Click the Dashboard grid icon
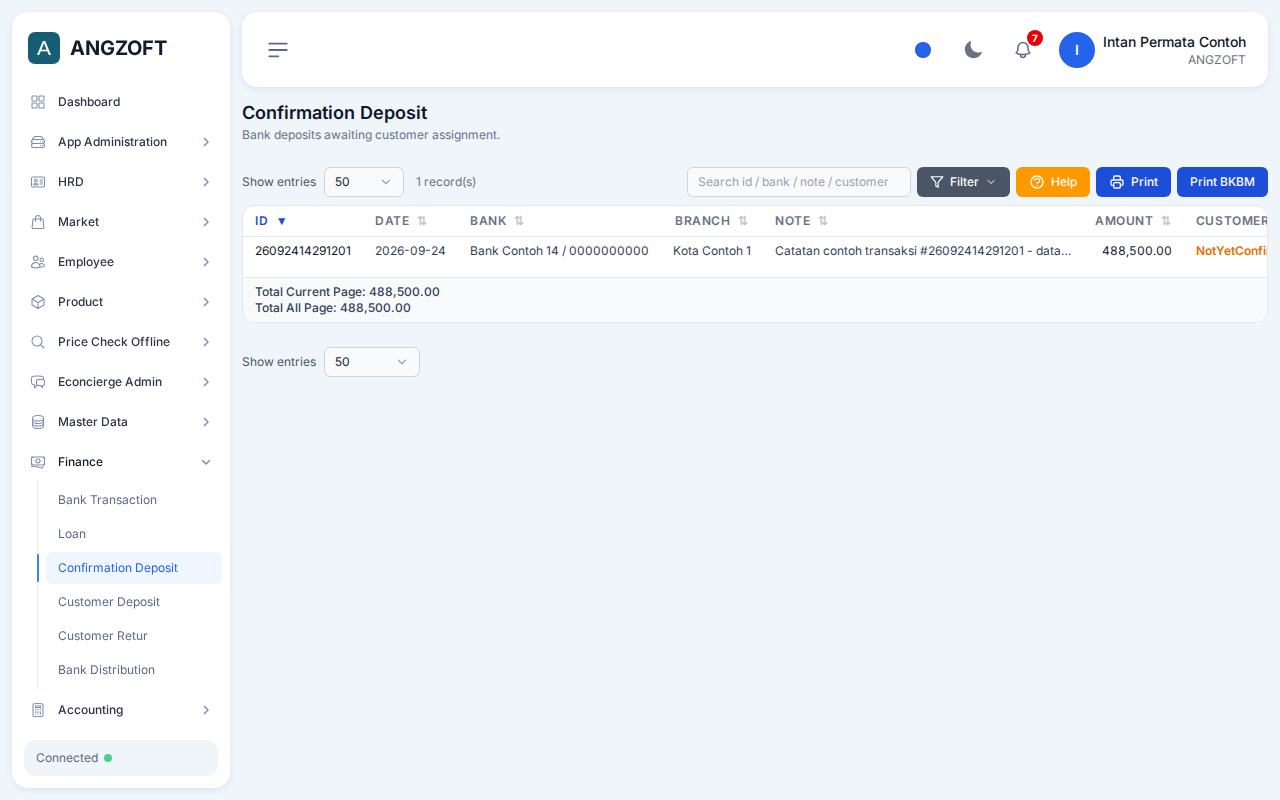The width and height of the screenshot is (1280, 800). click(x=38, y=102)
